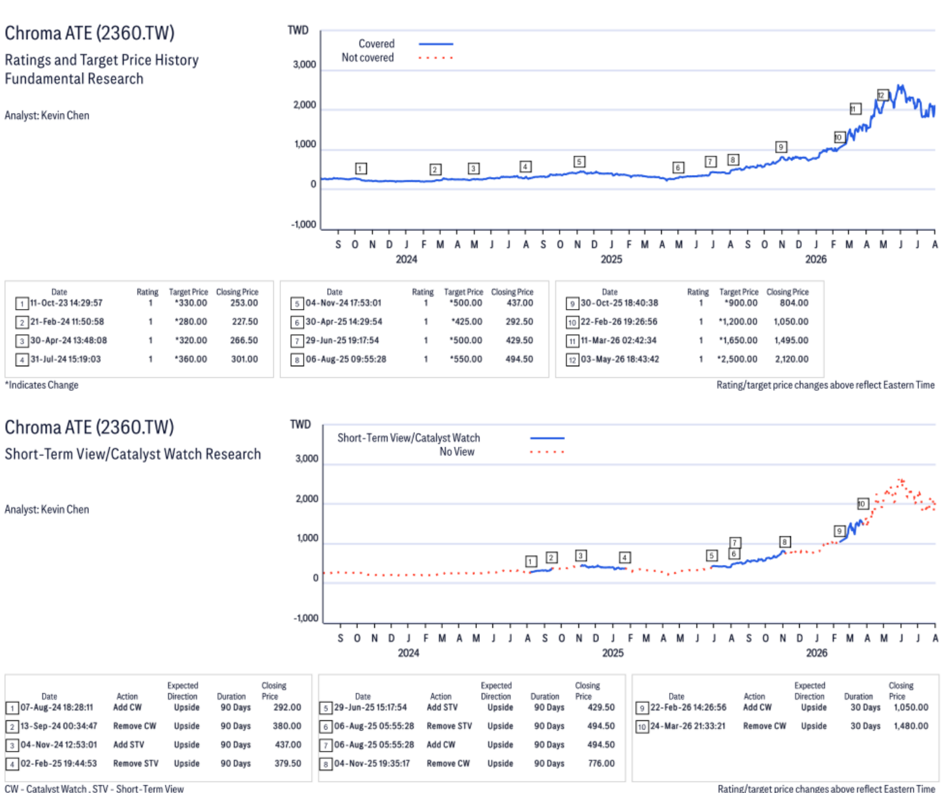Click target price '*280.00'
Screen dimensions: 942x793
(x=190, y=321)
